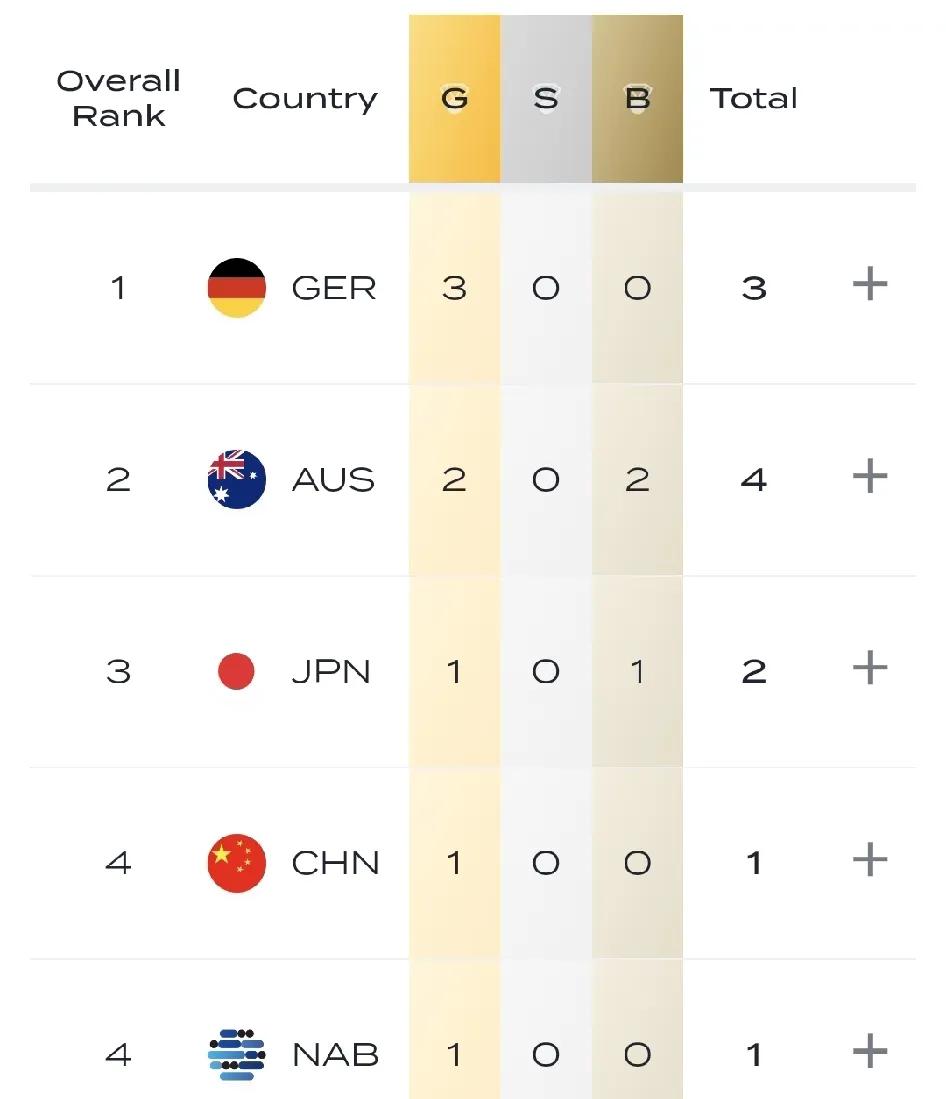Sort by Bronze column header
This screenshot has width=946, height=1099.
pyautogui.click(x=638, y=99)
